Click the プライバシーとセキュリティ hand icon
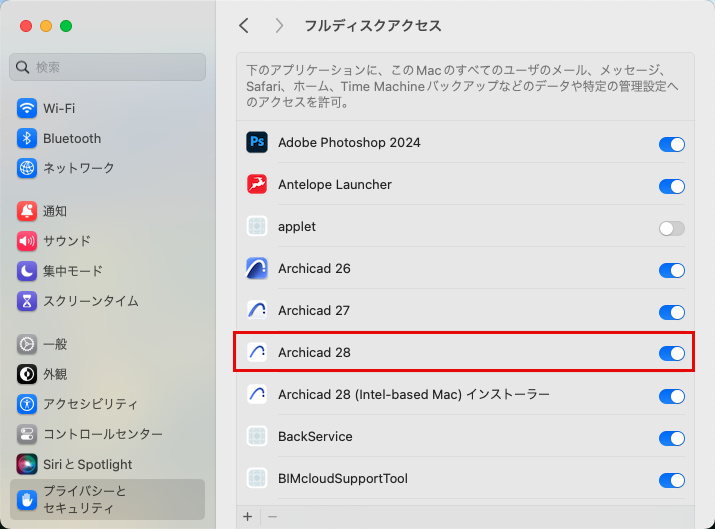The image size is (715, 529). click(x=27, y=500)
